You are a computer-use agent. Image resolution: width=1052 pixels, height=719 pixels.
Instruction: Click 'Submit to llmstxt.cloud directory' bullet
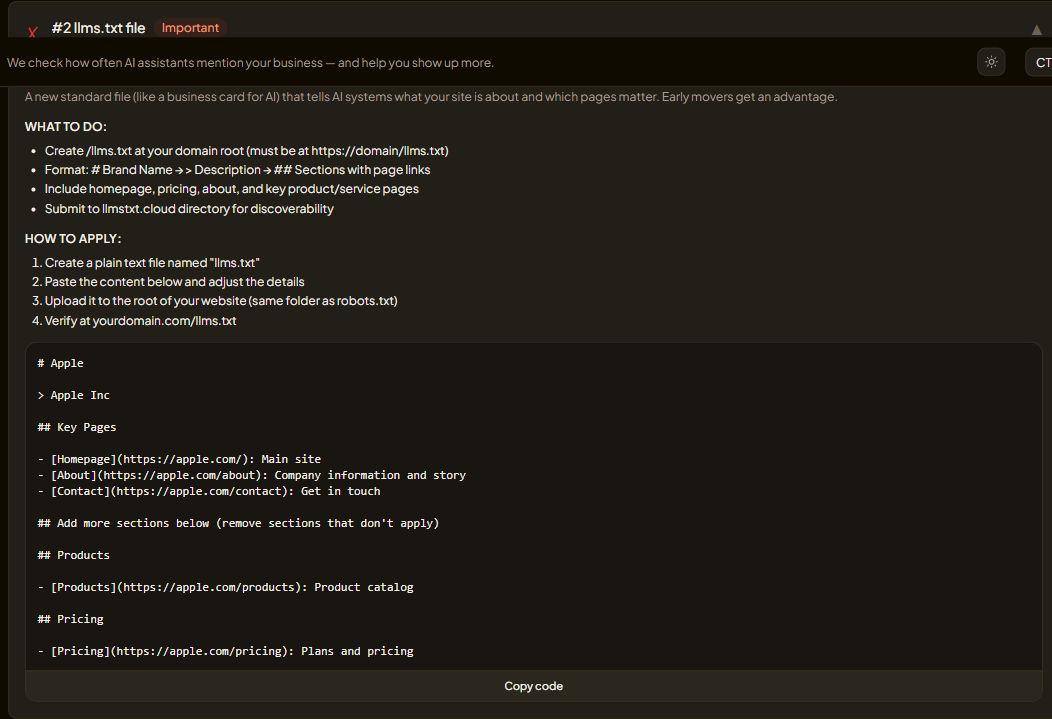pos(189,209)
